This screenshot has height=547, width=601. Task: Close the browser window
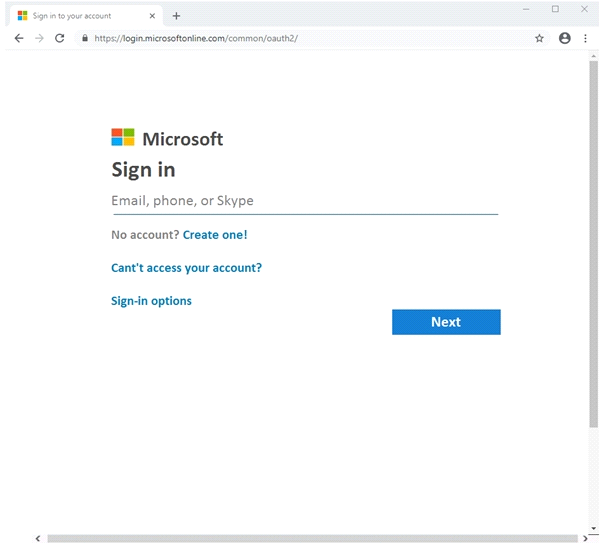584,9
